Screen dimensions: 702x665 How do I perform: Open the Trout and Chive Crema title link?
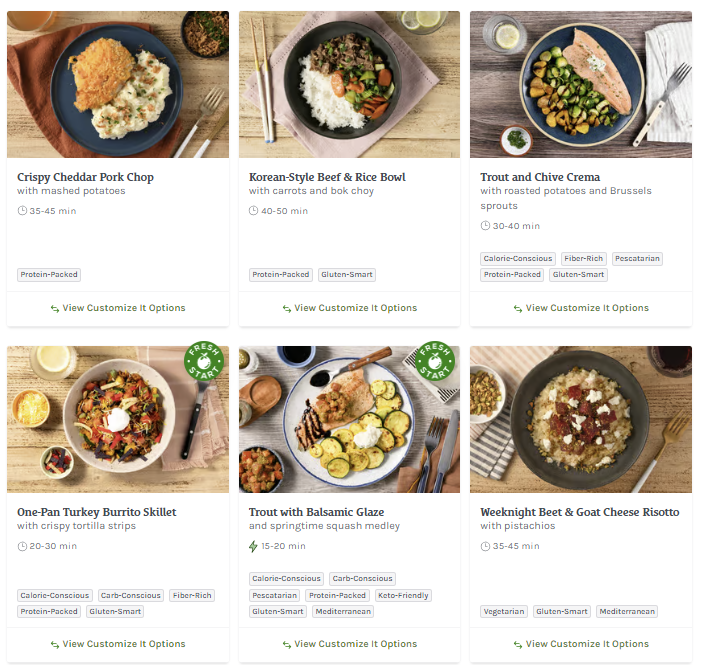[x=540, y=177]
